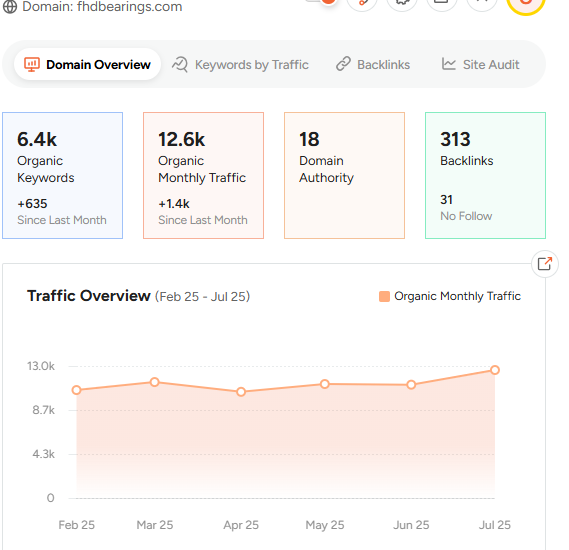Screen dimensions: 569x550
Task: Click the Domain Overview monitor icon
Action: 32,65
